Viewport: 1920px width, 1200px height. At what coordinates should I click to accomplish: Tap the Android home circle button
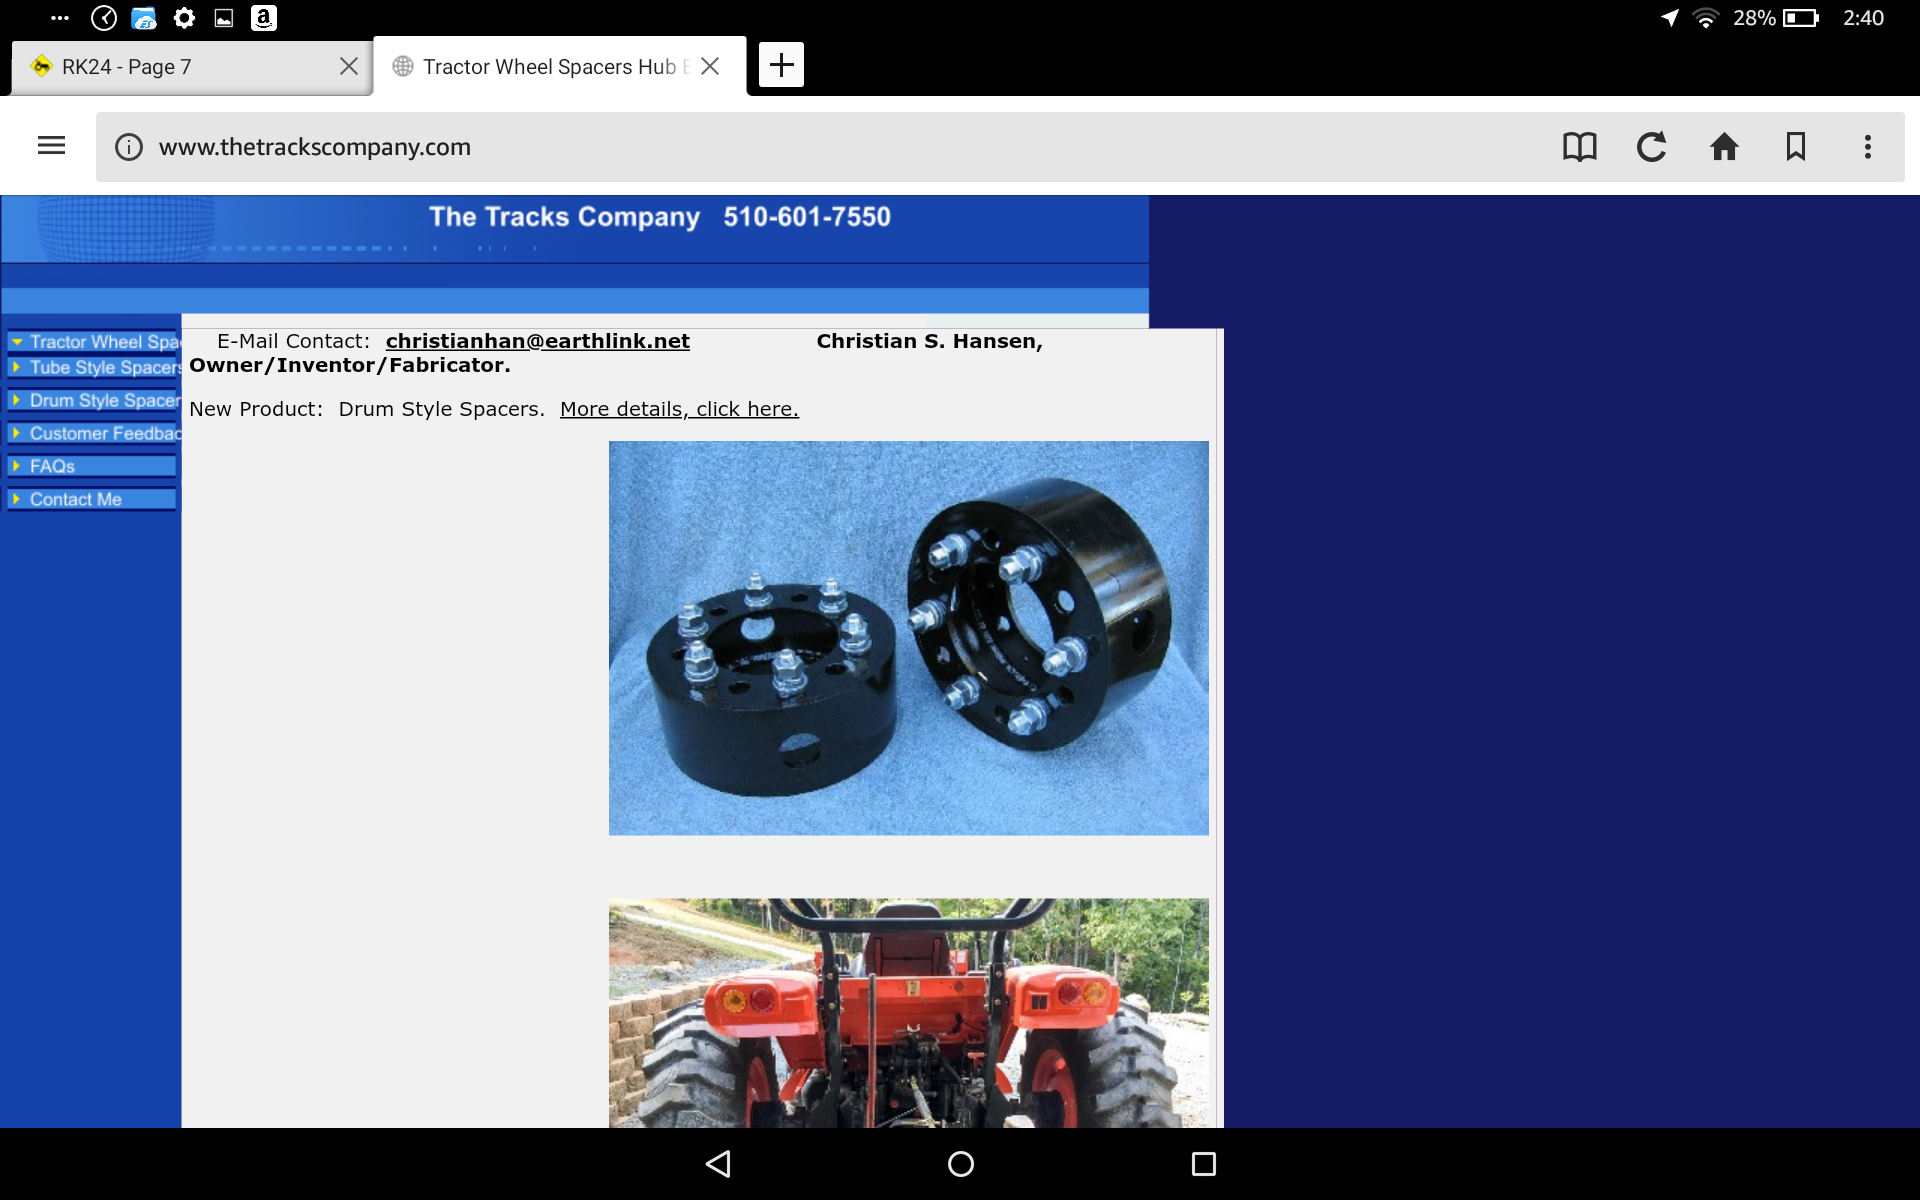960,1163
